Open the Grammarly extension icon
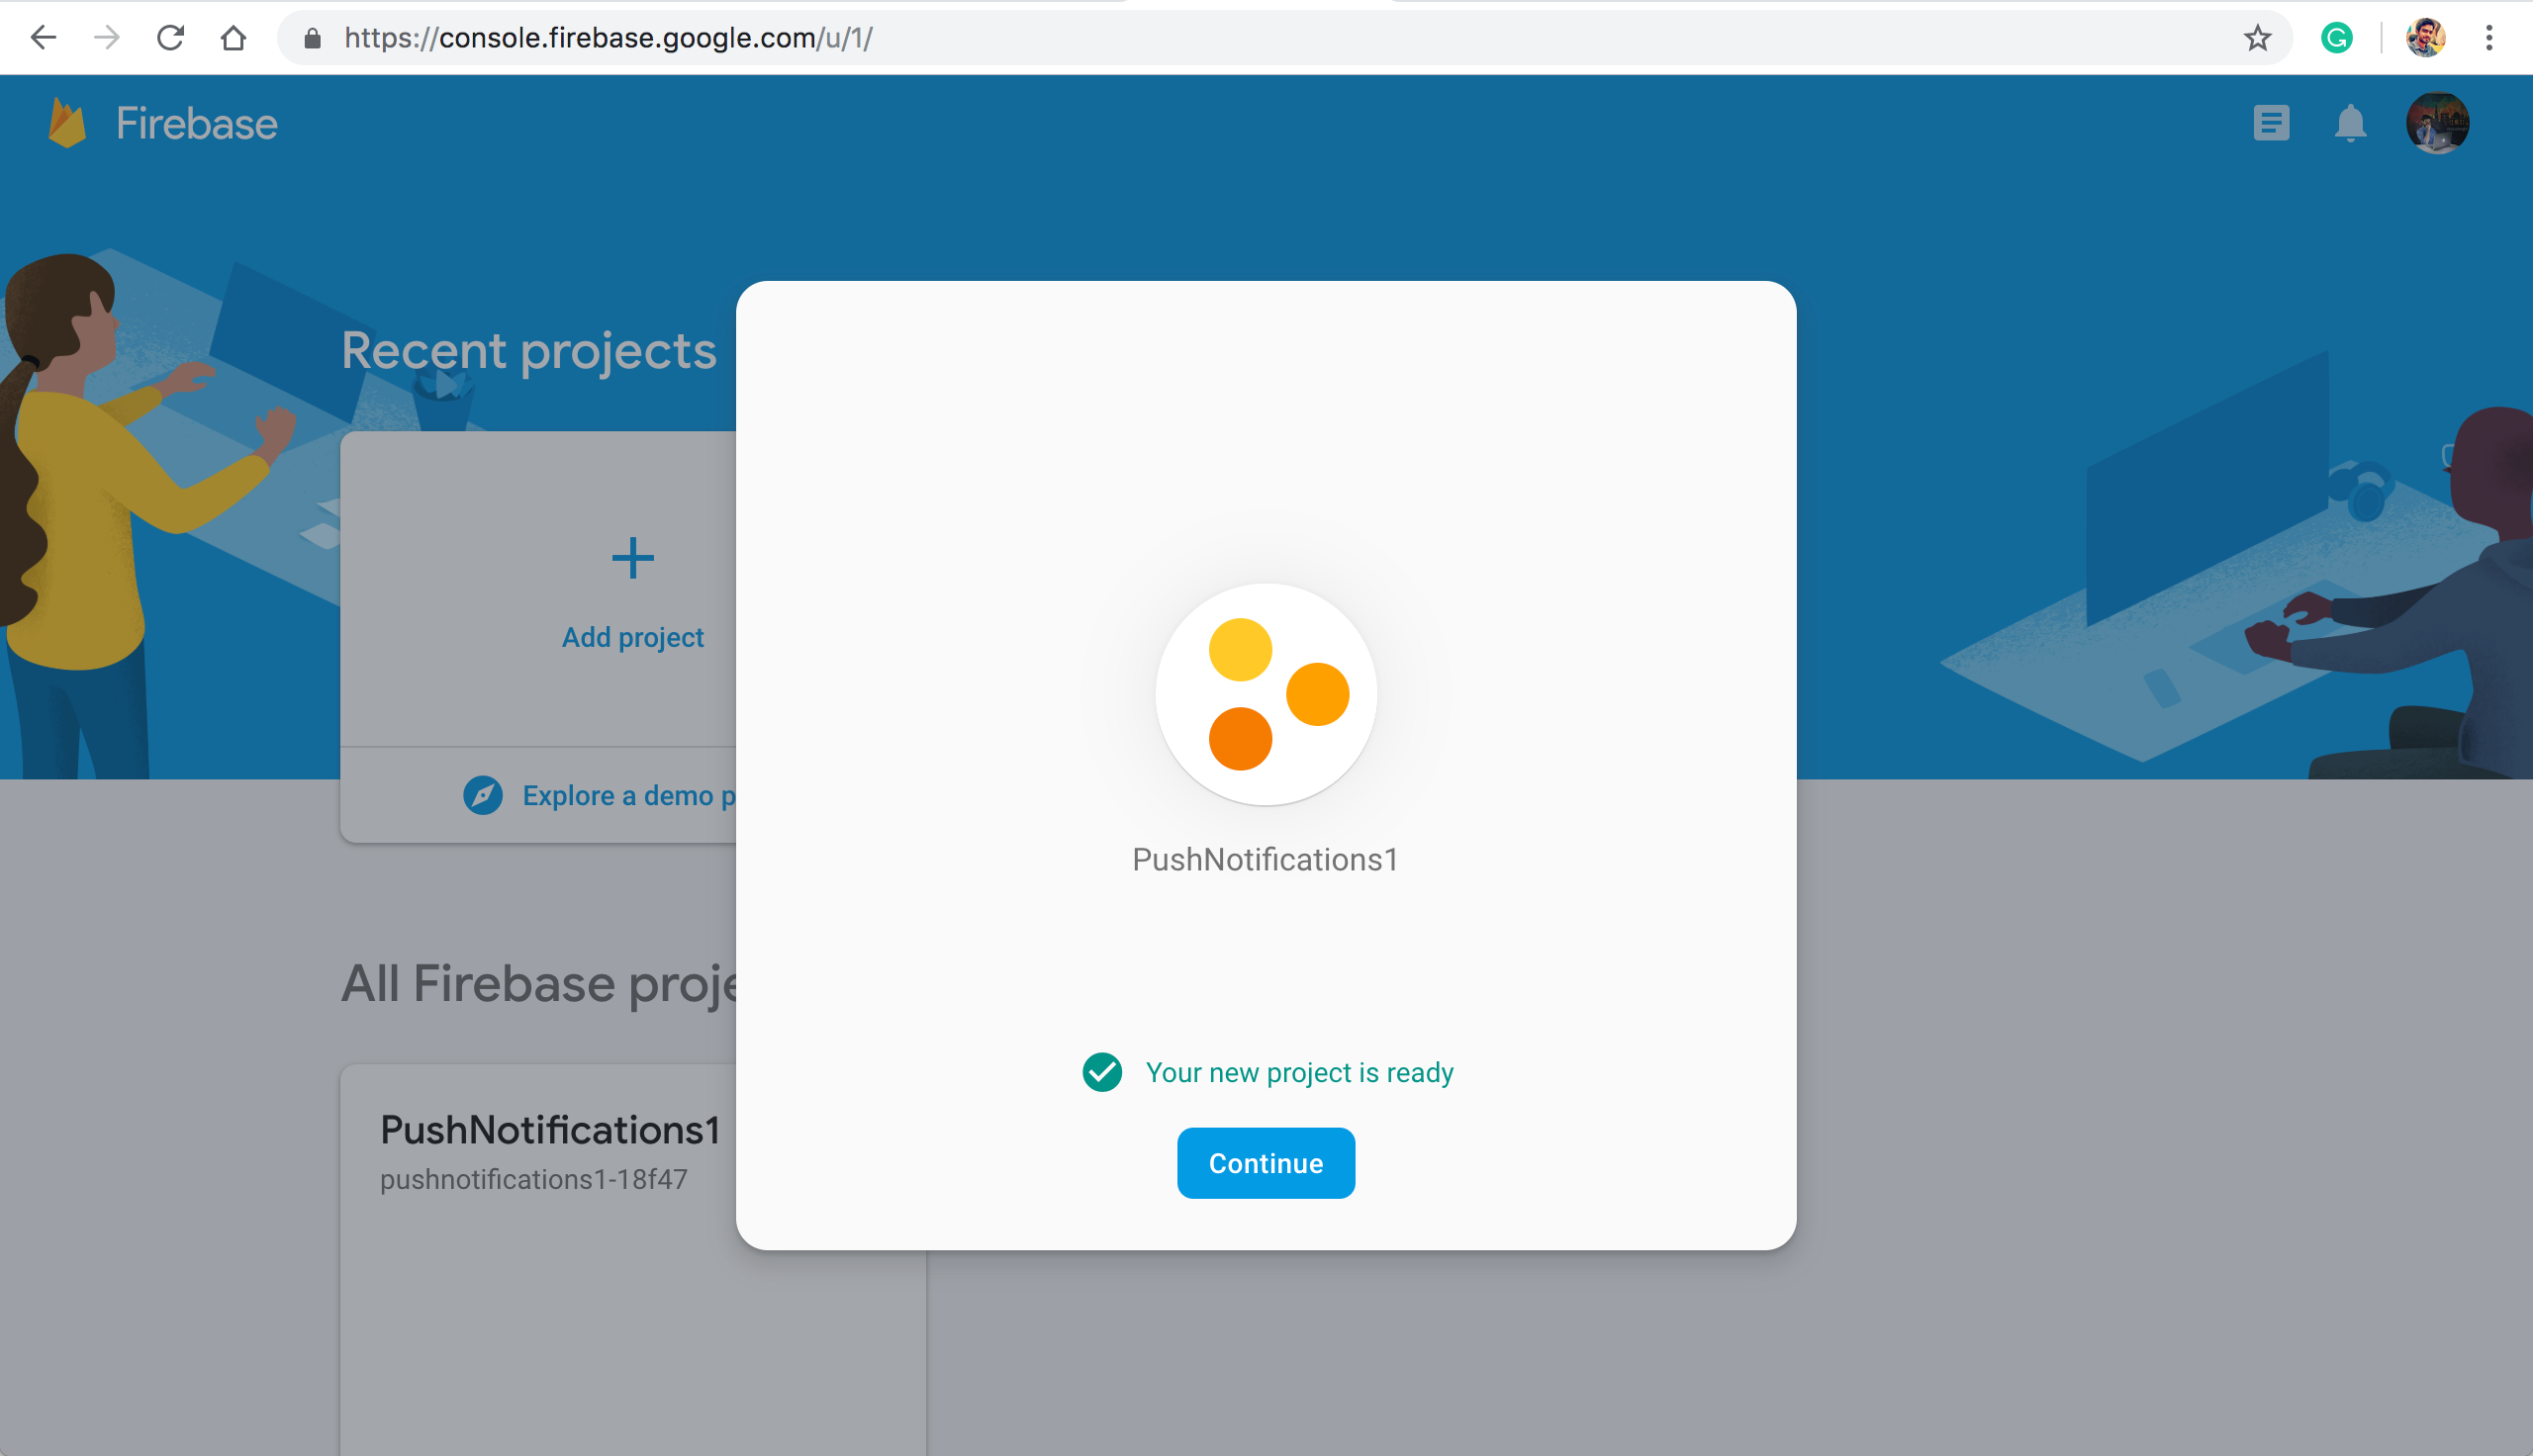 [x=2336, y=38]
